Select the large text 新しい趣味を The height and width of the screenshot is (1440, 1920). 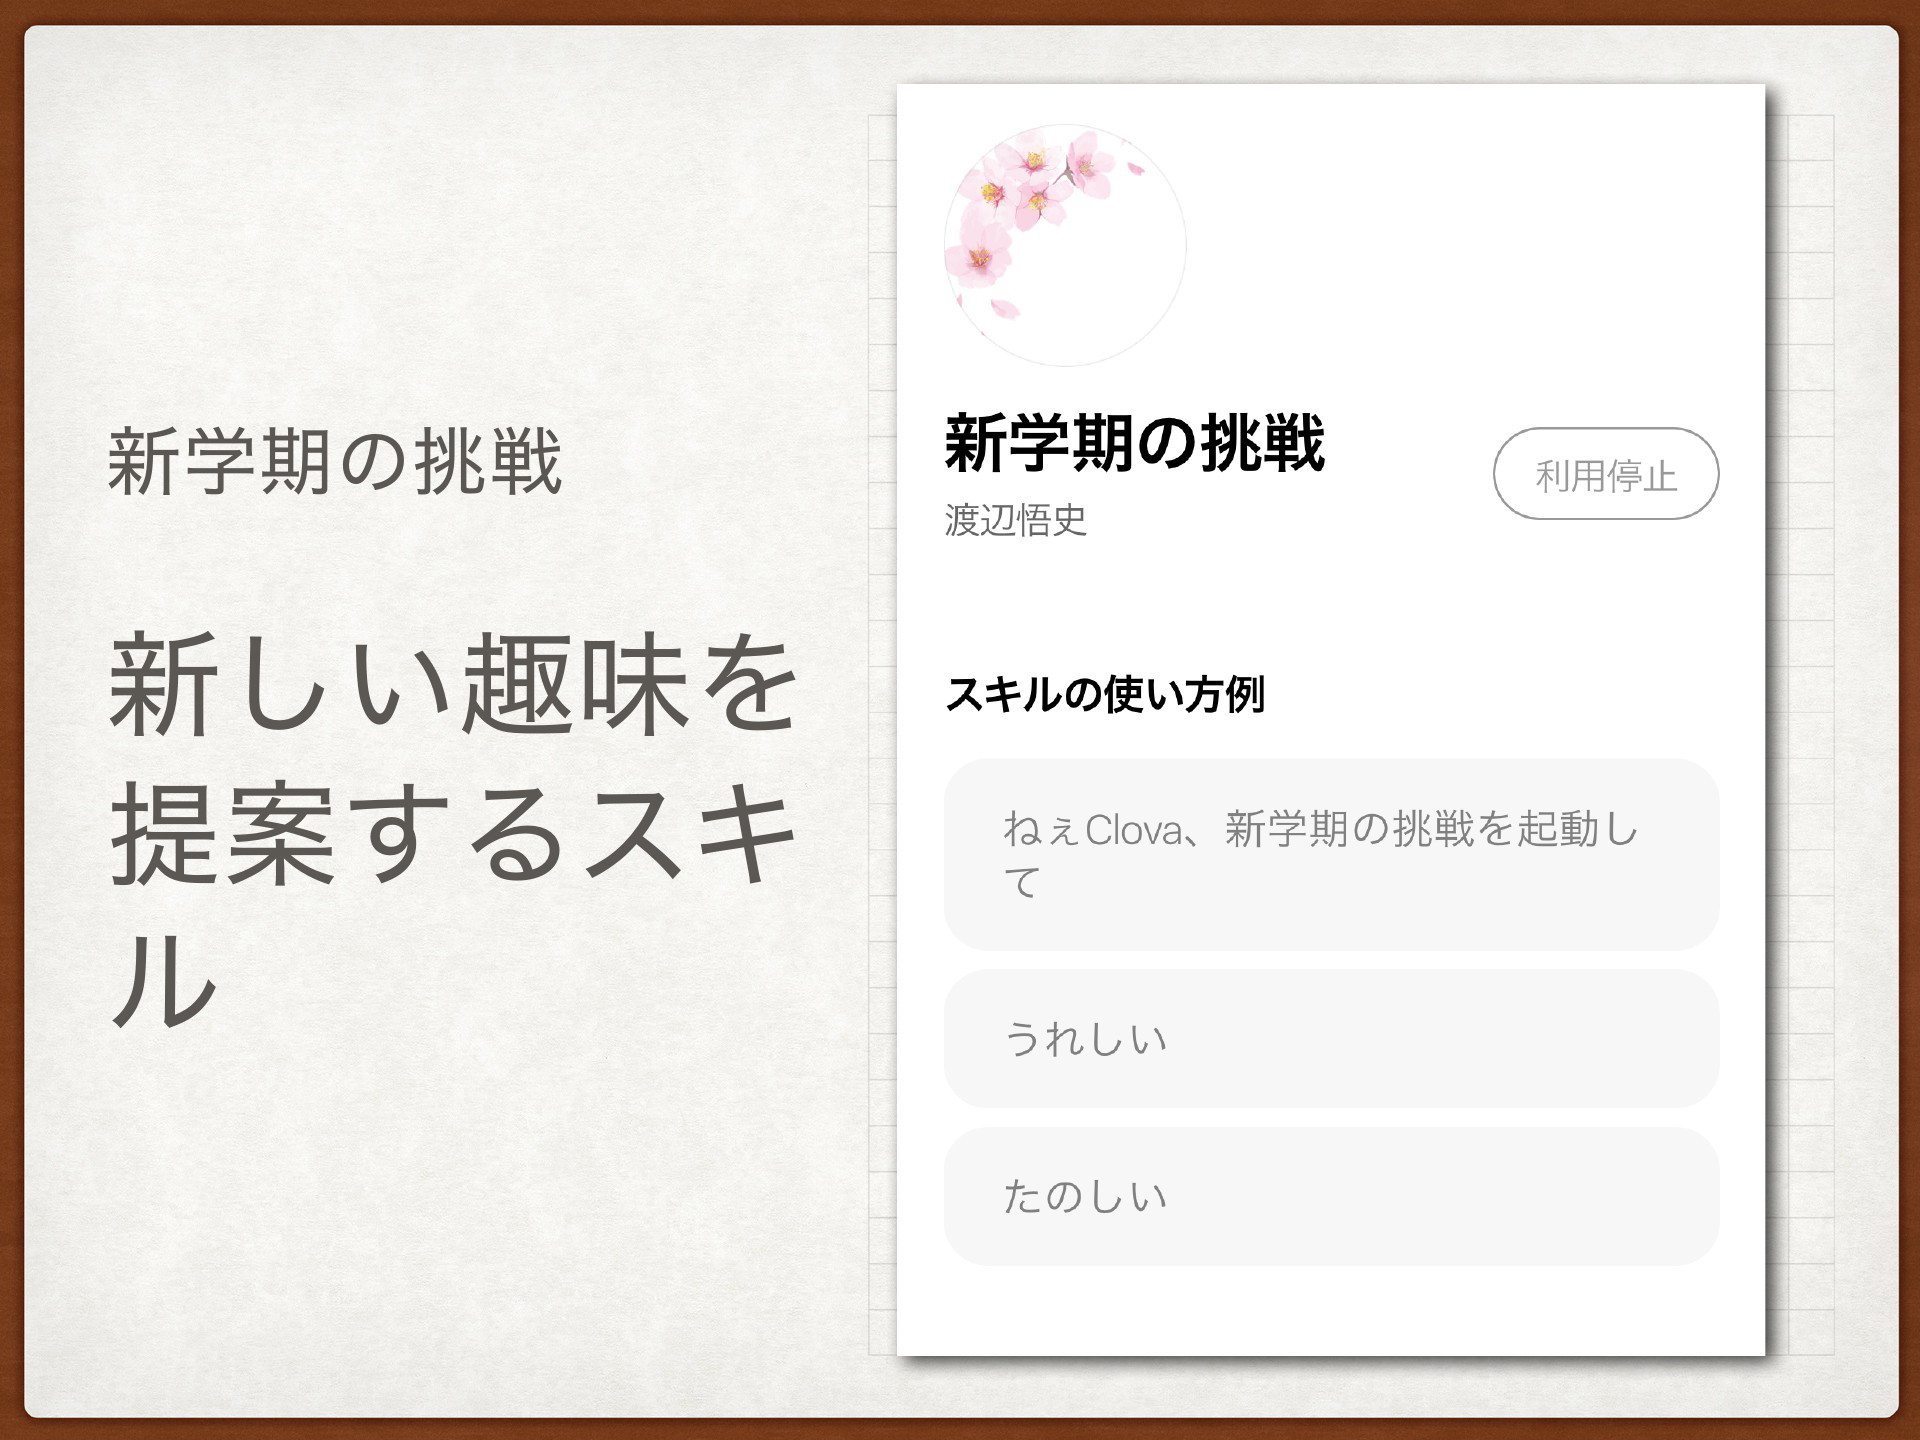tap(453, 685)
